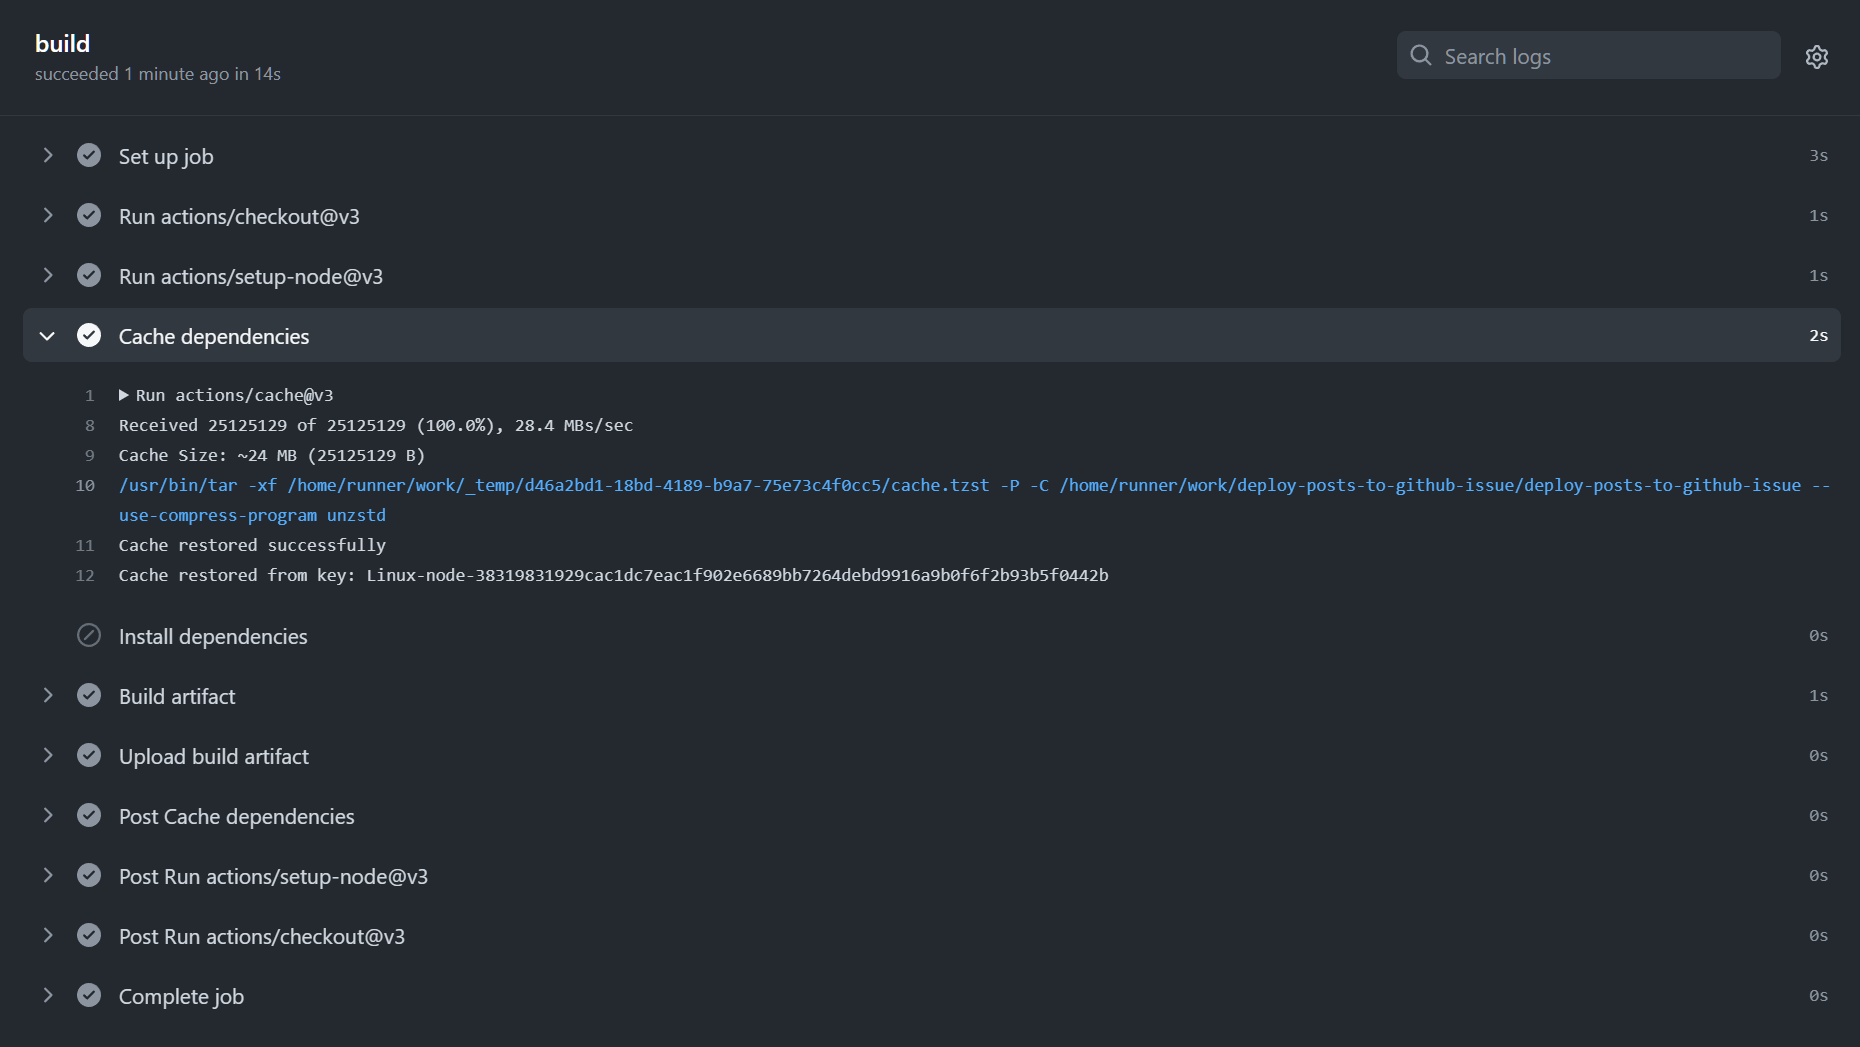Select the Build artifact step row
This screenshot has width=1860, height=1047.
pos(177,695)
